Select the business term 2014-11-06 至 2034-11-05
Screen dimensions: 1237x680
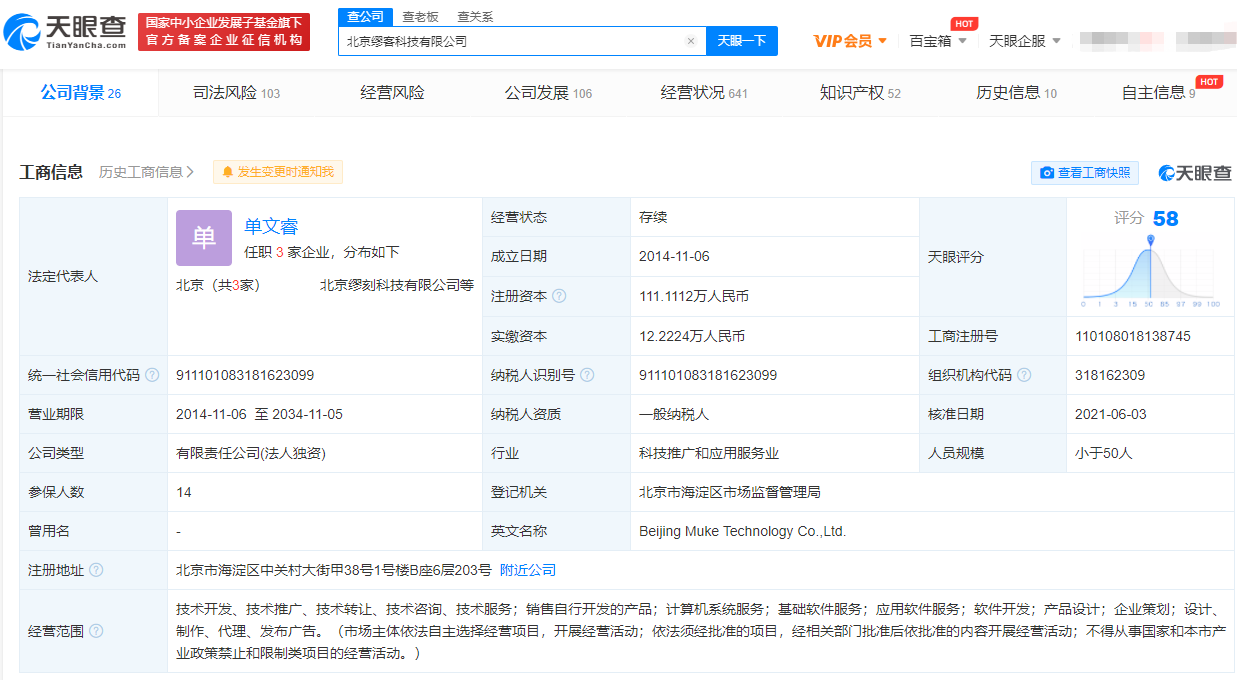[x=260, y=414]
